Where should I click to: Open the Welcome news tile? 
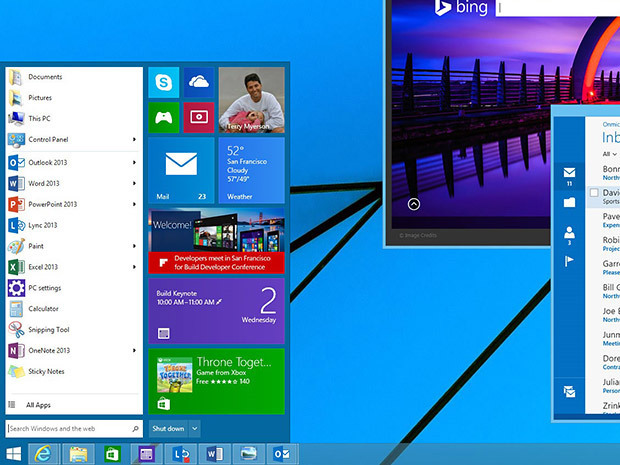(x=216, y=241)
